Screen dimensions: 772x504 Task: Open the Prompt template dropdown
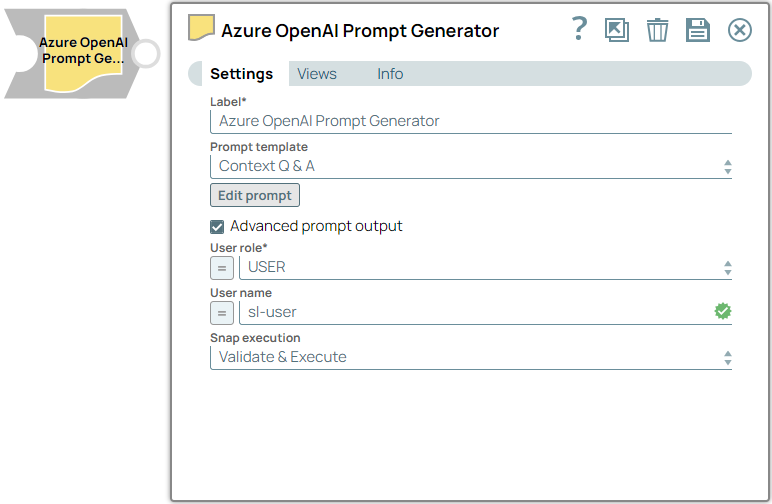(471, 166)
